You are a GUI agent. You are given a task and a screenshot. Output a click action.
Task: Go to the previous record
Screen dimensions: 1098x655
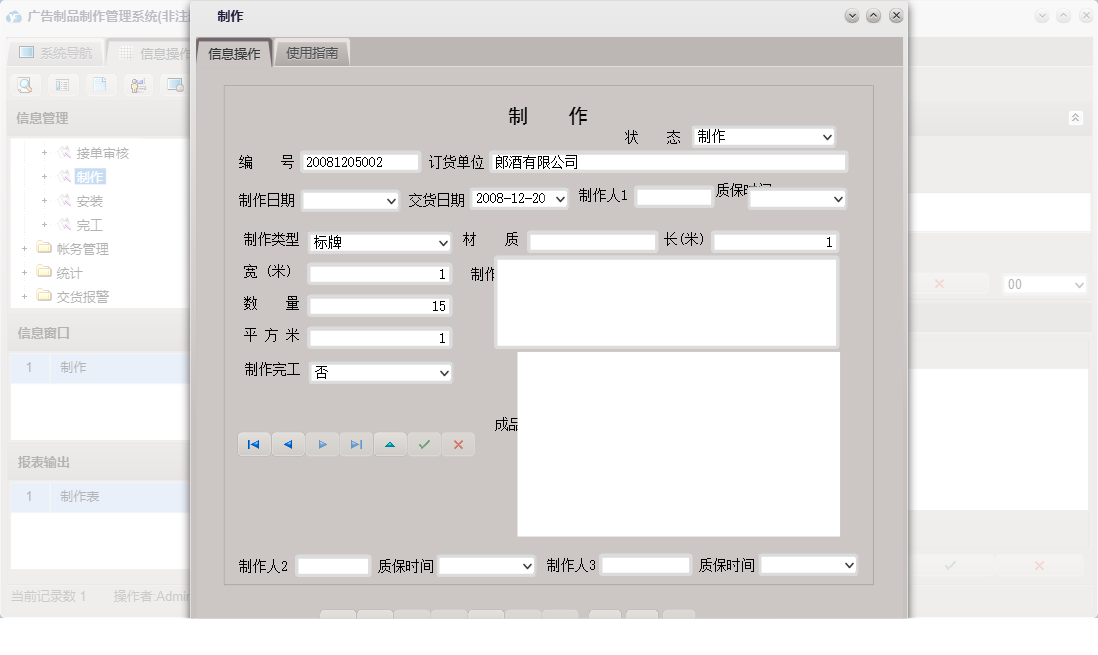click(288, 444)
